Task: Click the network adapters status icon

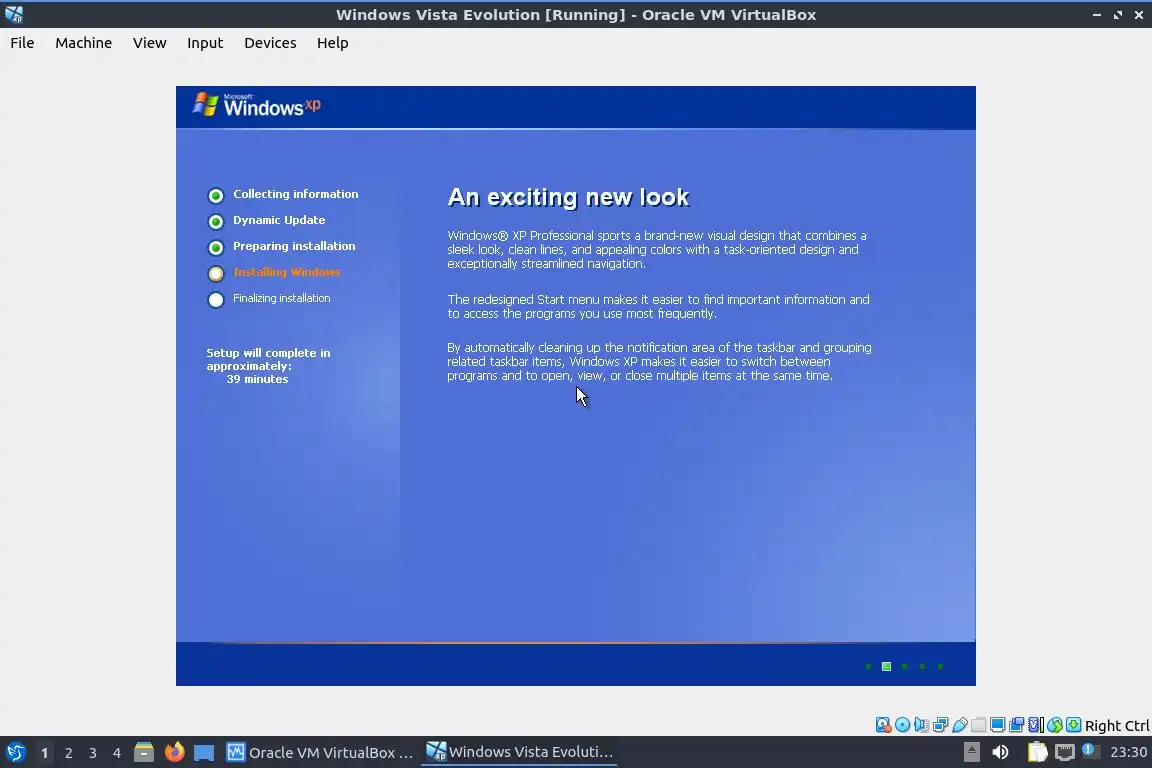Action: pyautogui.click(x=940, y=725)
